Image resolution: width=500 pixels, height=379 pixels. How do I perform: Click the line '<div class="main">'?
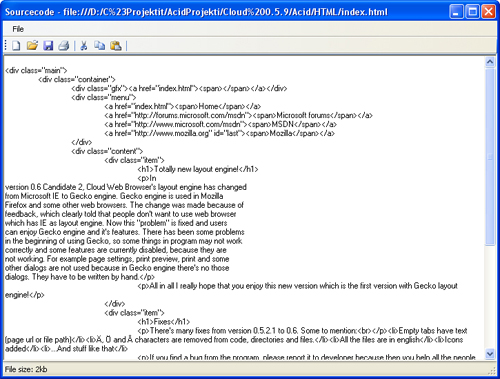tap(36, 70)
